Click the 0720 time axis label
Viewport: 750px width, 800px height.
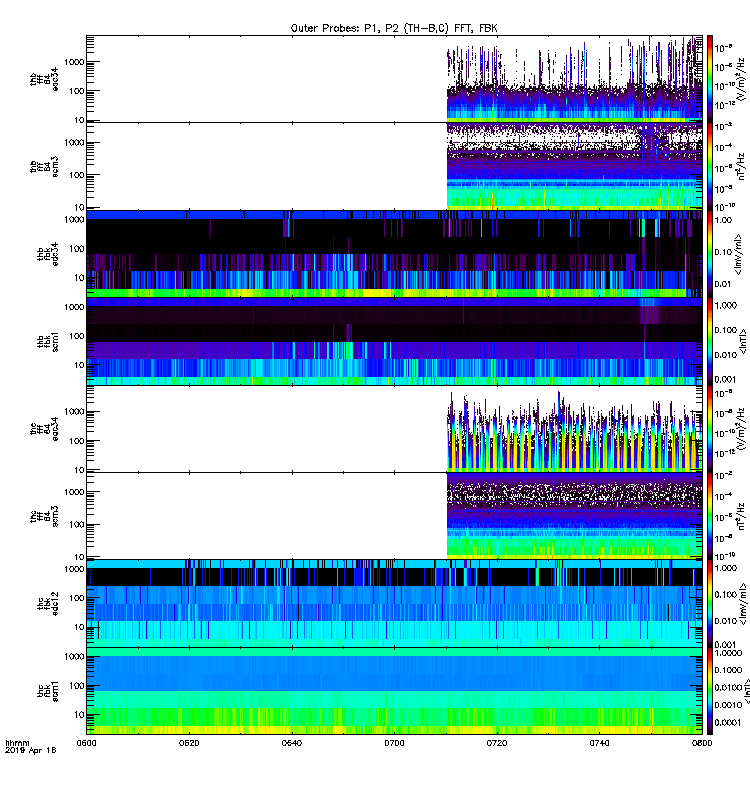[x=496, y=743]
